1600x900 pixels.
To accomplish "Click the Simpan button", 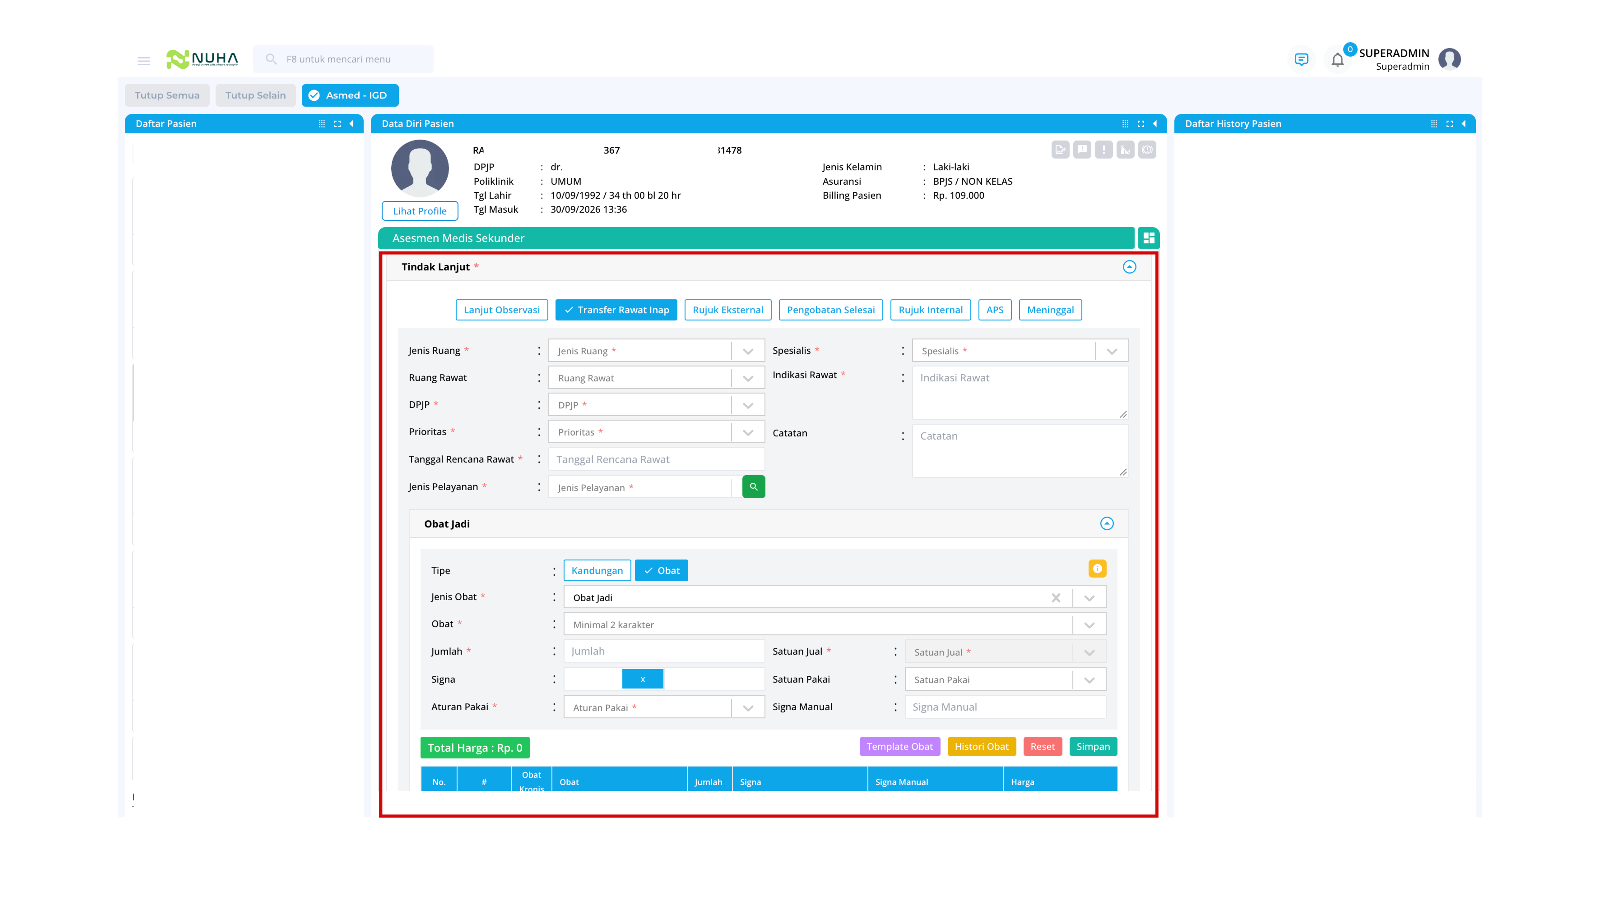I will coord(1093,747).
